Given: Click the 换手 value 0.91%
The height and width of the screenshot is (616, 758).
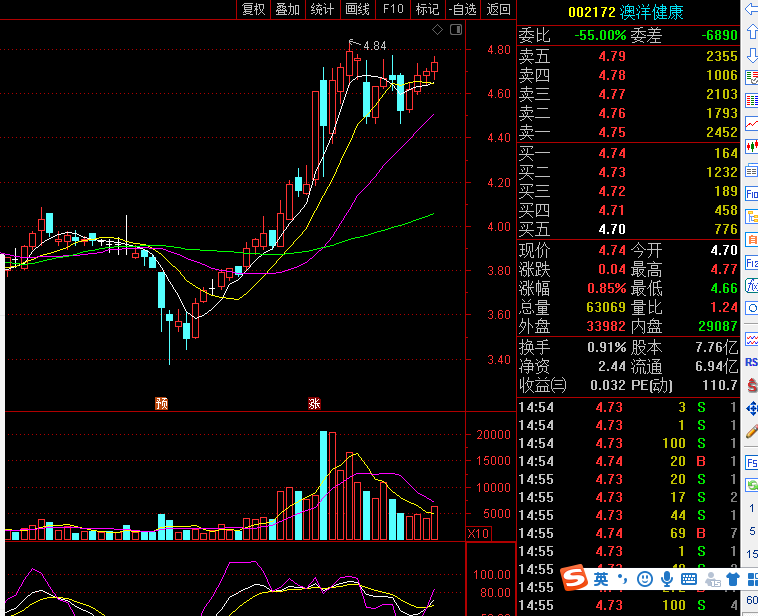Looking at the screenshot, I should 607,347.
